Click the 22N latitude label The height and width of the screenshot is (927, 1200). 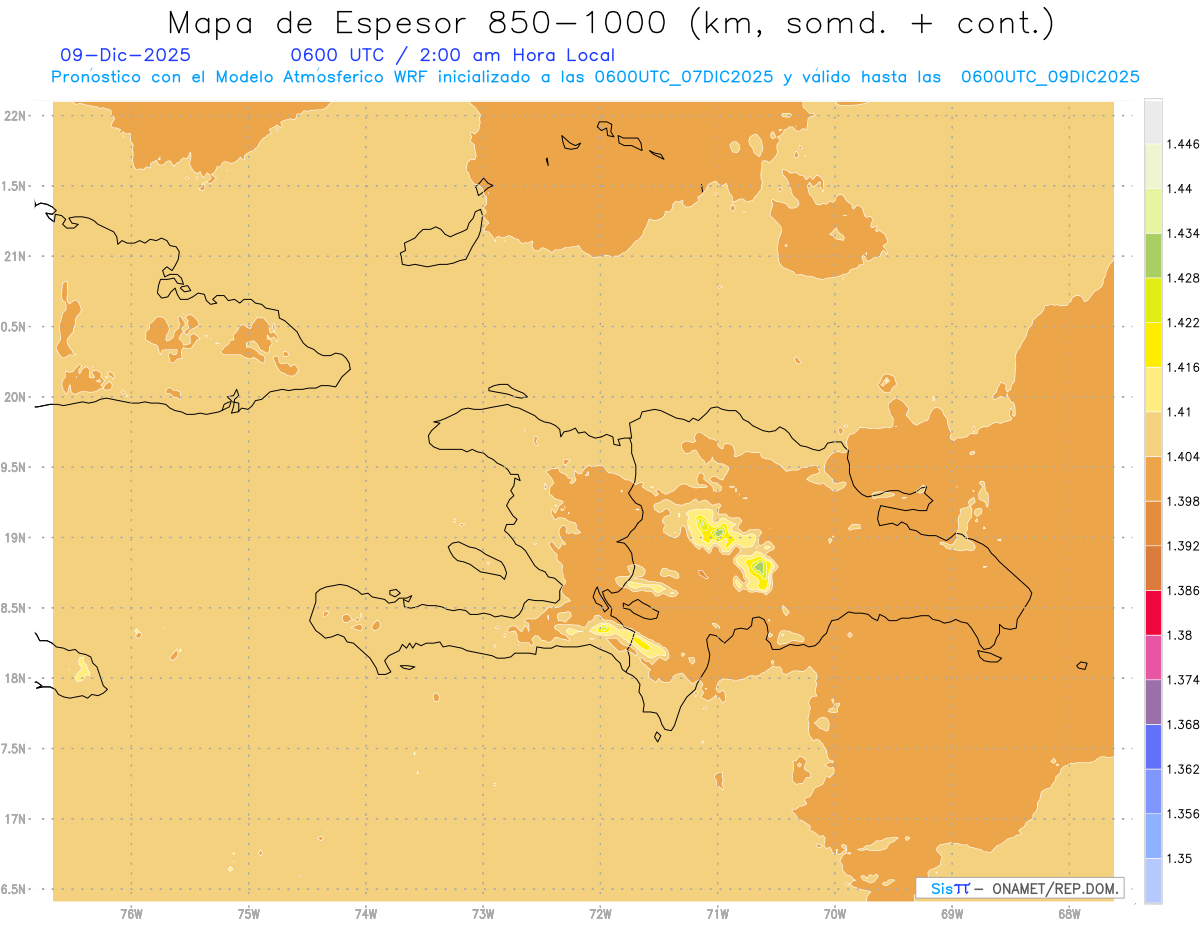pos(17,115)
